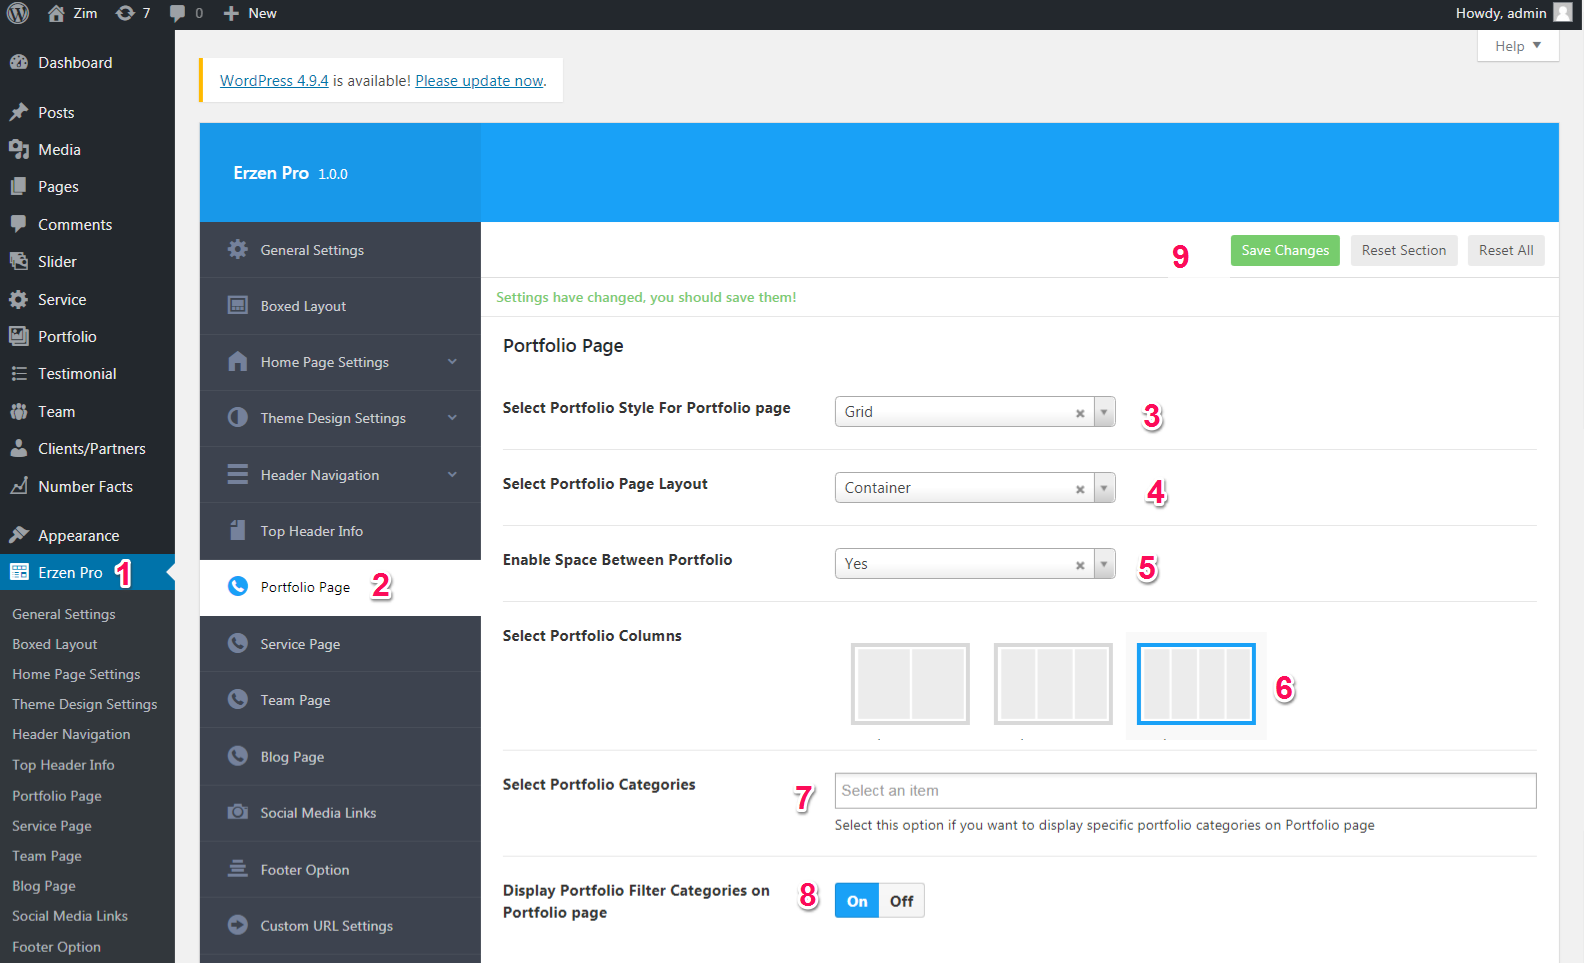Follow the Please update now link
The width and height of the screenshot is (1584, 963).
[x=479, y=81]
